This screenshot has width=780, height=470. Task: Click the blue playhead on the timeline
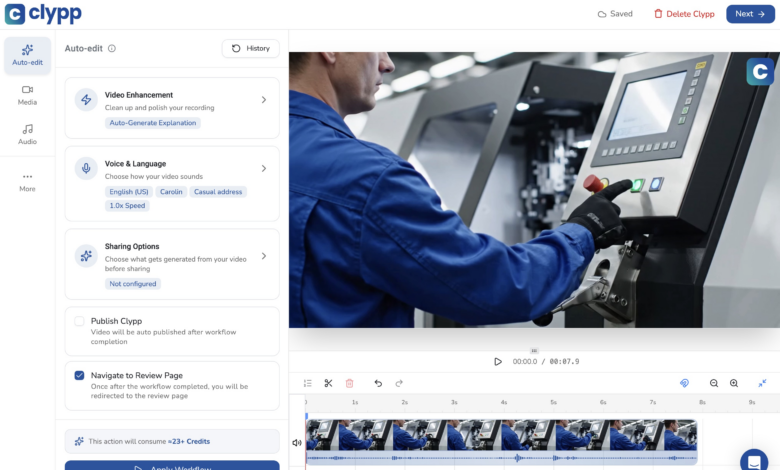tap(306, 416)
